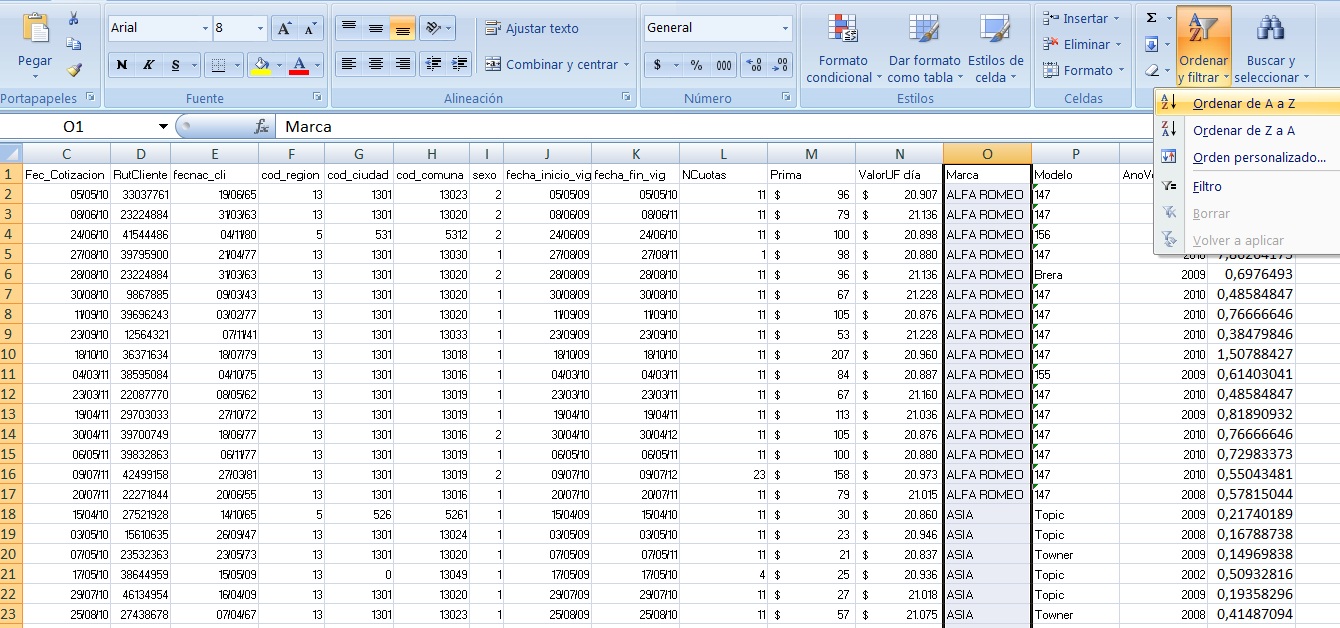Click the Autosum sigma icon
Viewport: 1340px width, 628px height.
(1153, 16)
